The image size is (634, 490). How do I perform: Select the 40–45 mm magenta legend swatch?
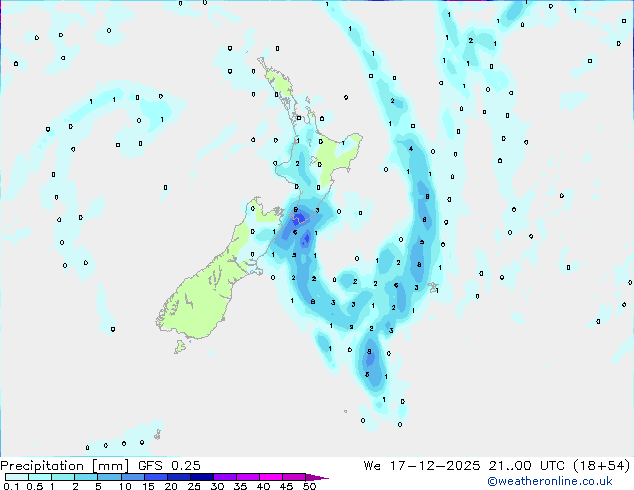(271, 477)
